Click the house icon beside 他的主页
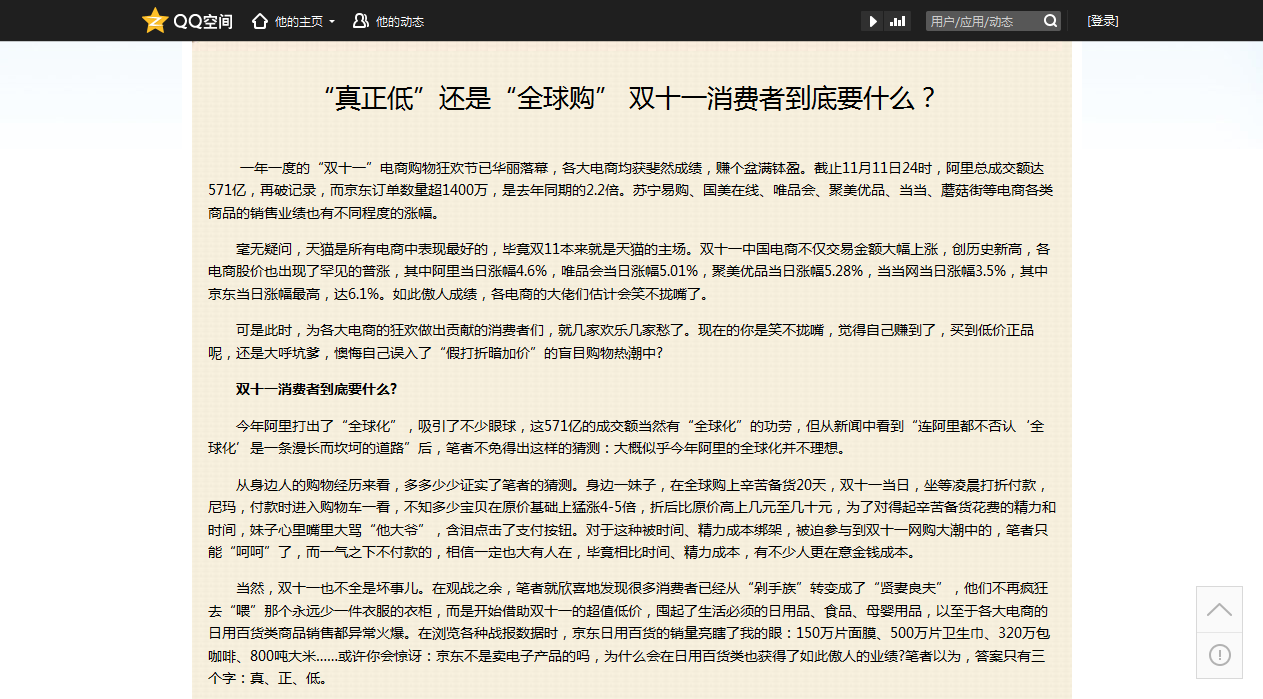The width and height of the screenshot is (1263, 699). pyautogui.click(x=260, y=21)
